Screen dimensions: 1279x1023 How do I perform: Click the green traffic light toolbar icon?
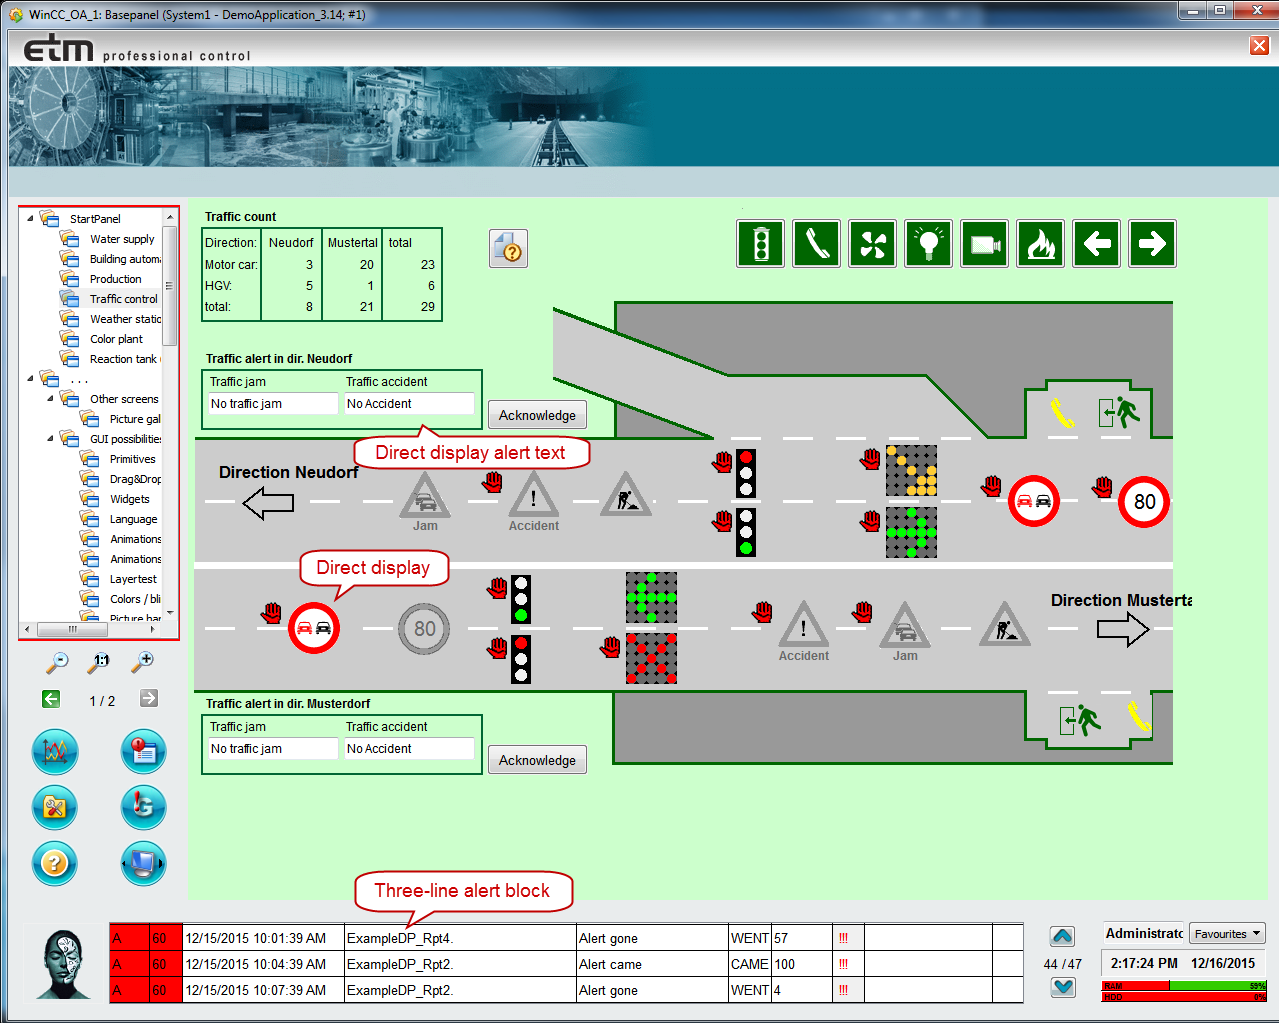[761, 244]
